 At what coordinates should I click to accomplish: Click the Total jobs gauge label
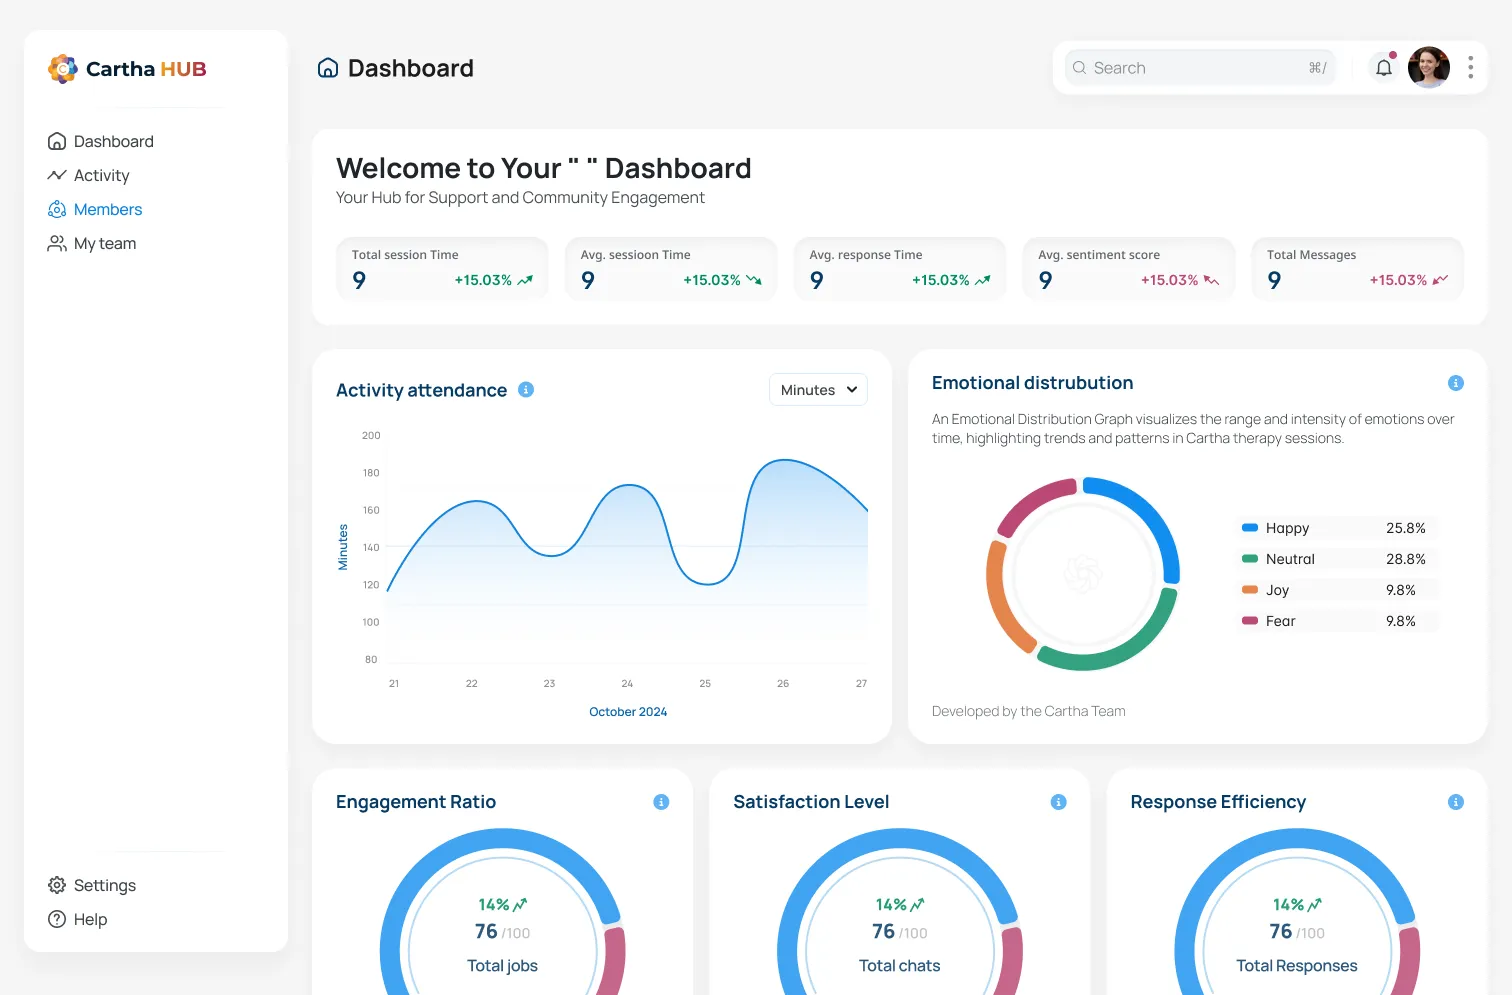(x=502, y=966)
